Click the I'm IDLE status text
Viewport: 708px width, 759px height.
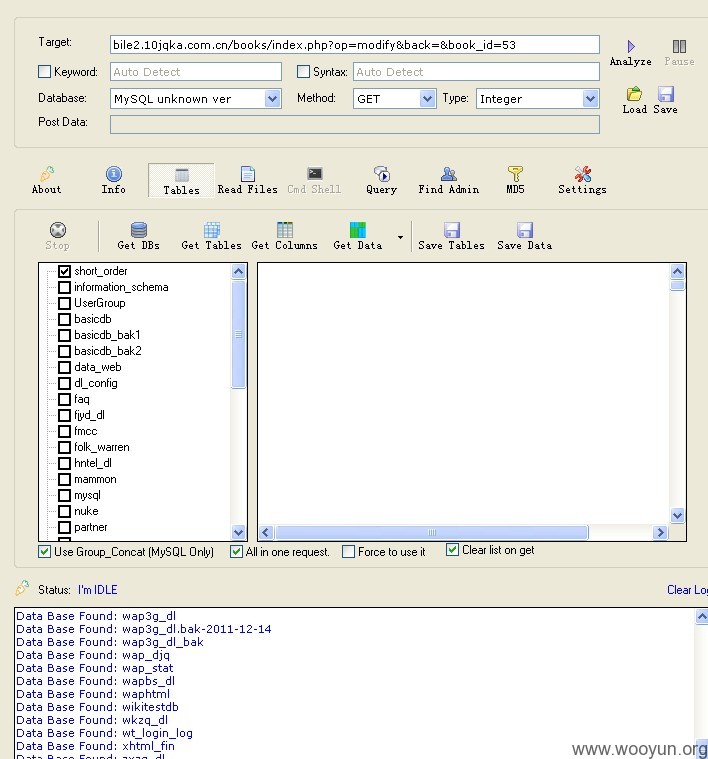pos(98,590)
